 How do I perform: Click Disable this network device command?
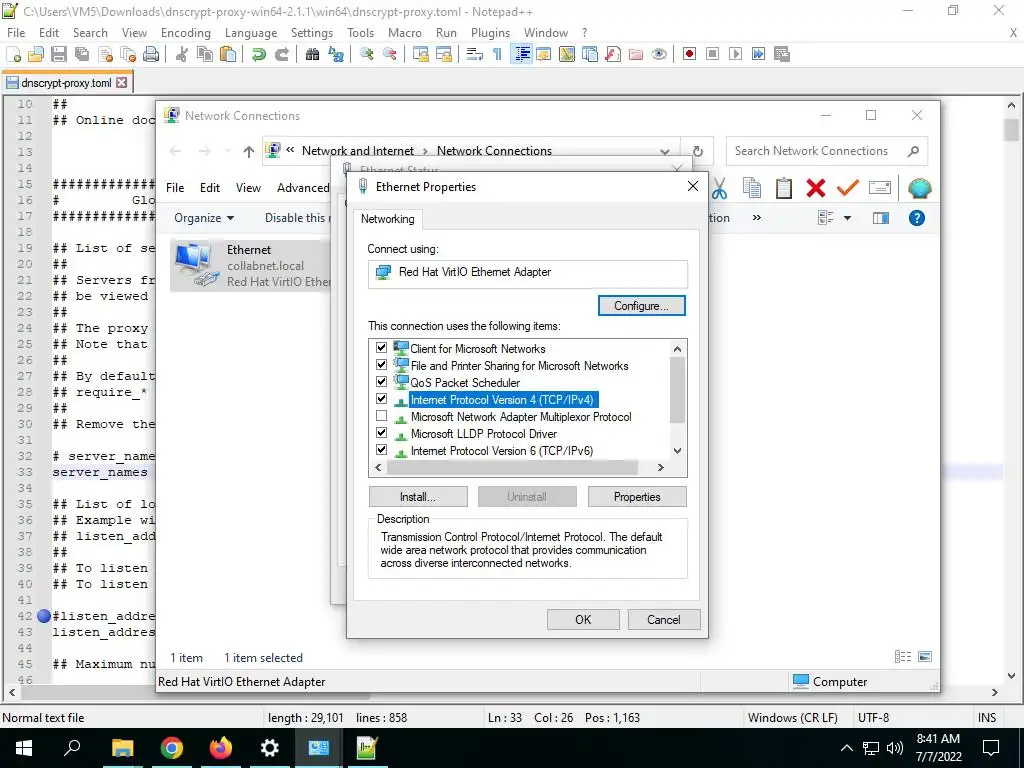298,218
